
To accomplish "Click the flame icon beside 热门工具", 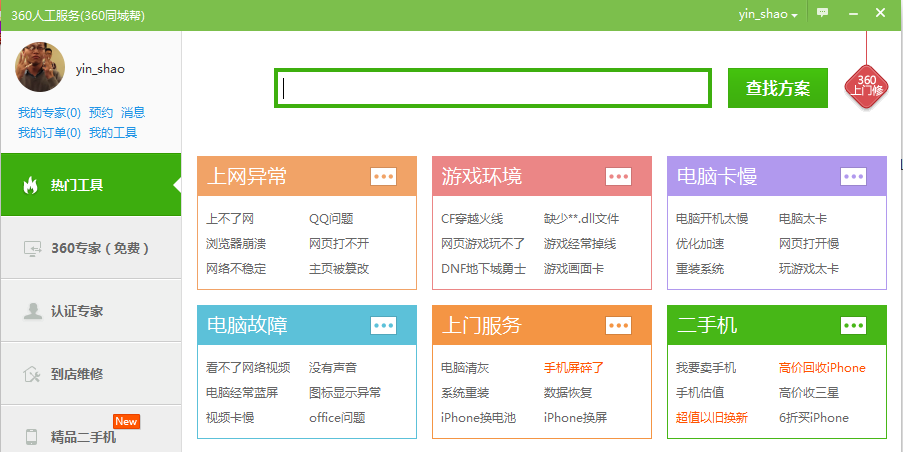I will [30, 185].
